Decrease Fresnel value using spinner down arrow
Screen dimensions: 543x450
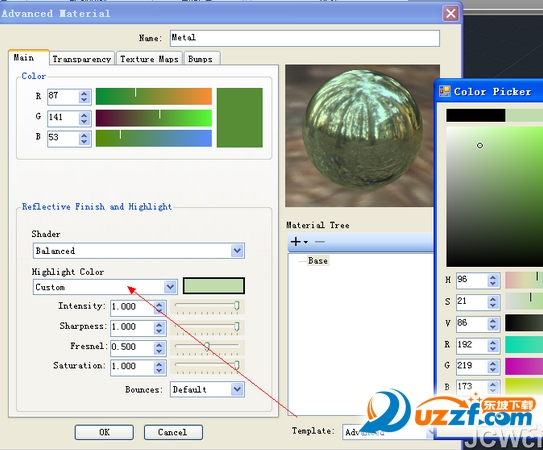point(159,351)
